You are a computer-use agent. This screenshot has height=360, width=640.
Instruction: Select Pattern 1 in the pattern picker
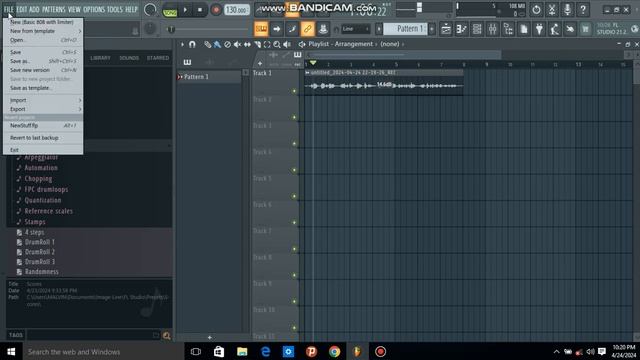(x=209, y=77)
